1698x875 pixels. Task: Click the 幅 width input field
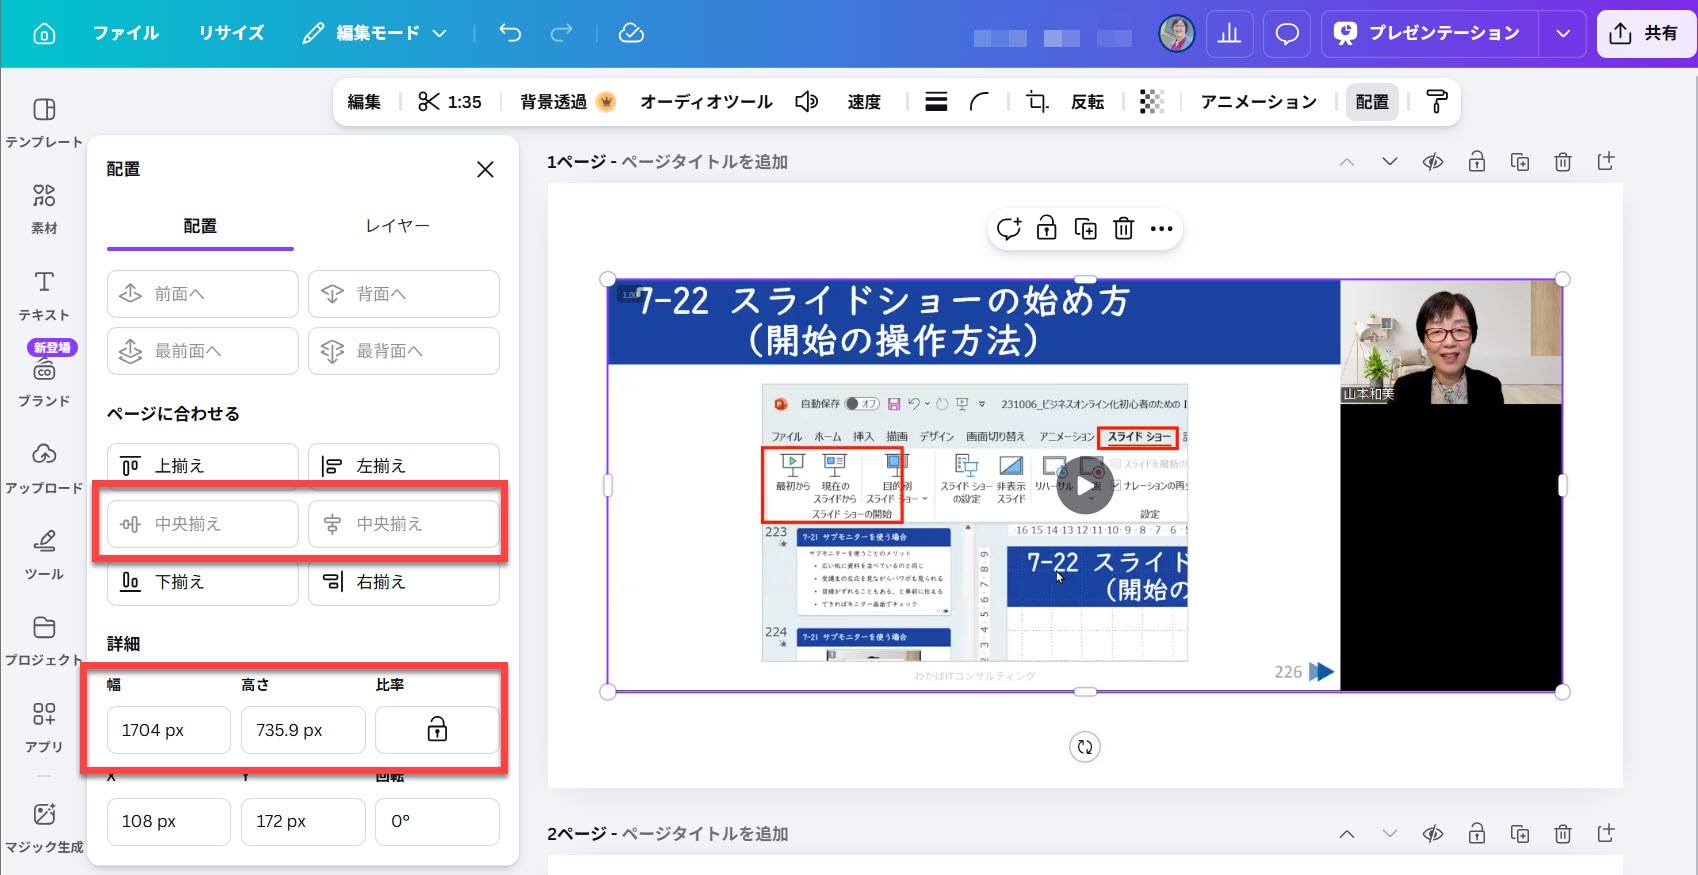point(168,730)
